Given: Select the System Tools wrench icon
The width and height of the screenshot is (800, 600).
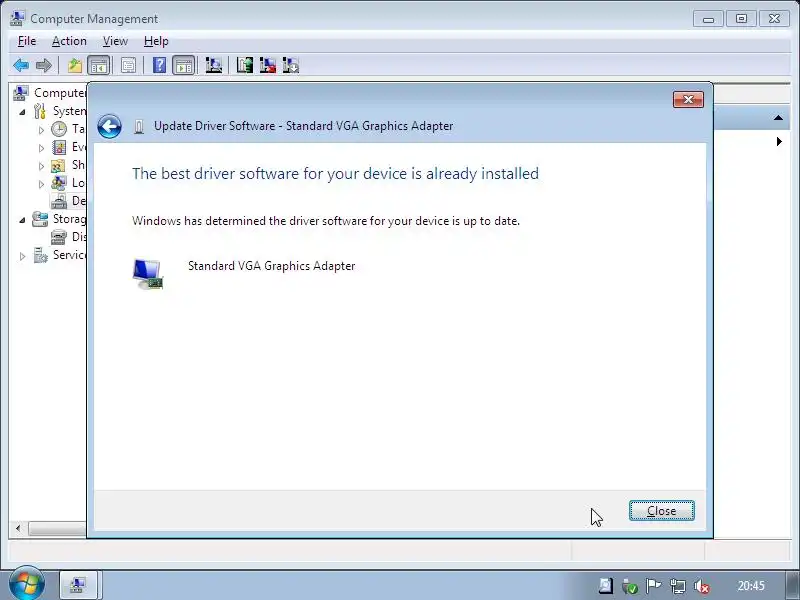Looking at the screenshot, I should (40, 111).
